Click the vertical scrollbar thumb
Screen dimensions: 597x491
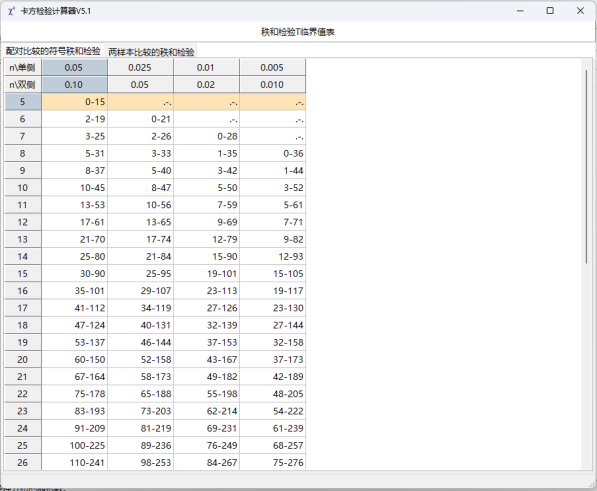pyautogui.click(x=586, y=166)
